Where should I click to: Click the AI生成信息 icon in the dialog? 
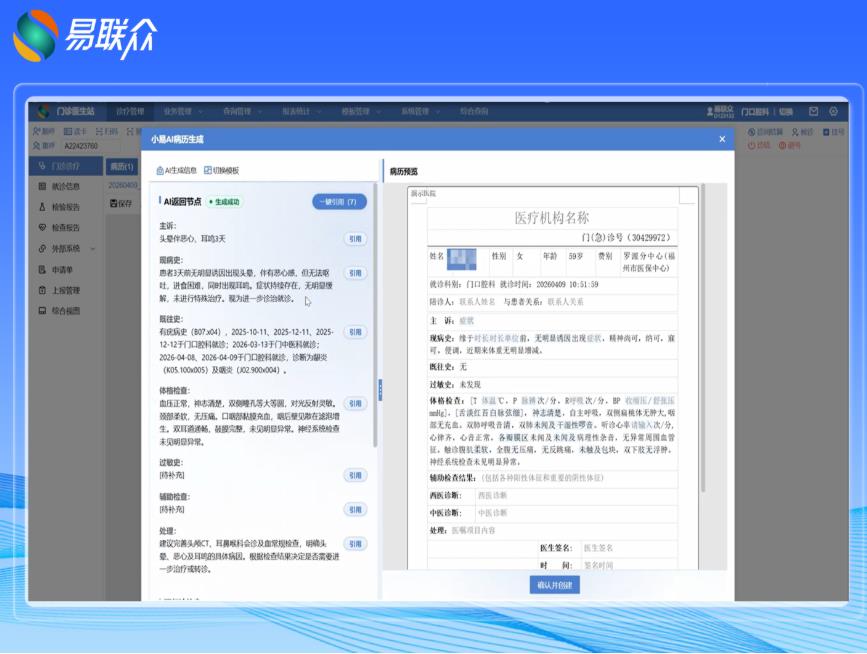tap(160, 170)
